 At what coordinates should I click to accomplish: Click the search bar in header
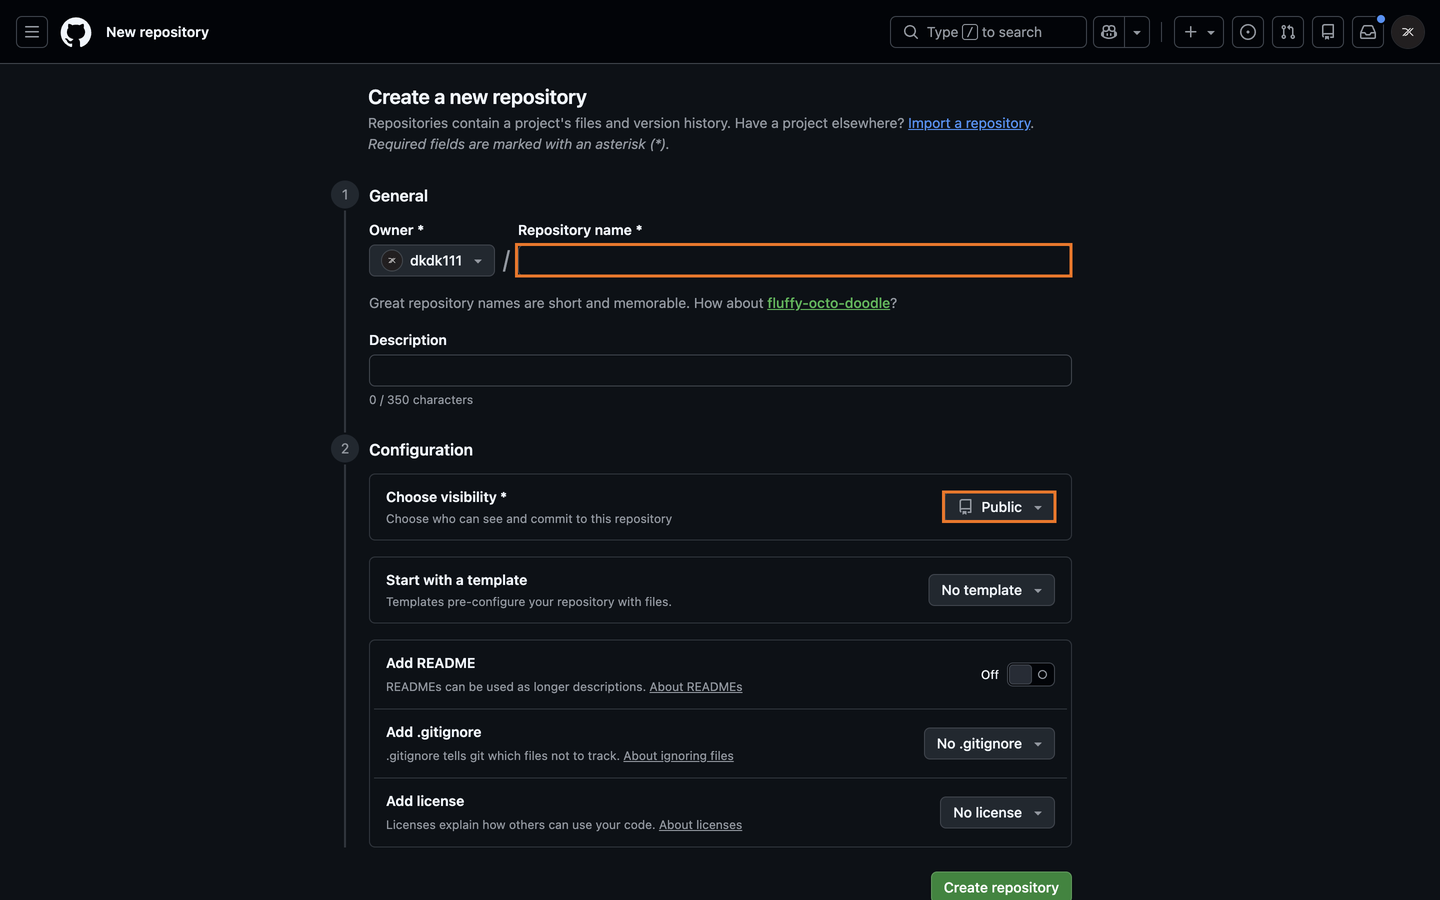click(x=988, y=32)
